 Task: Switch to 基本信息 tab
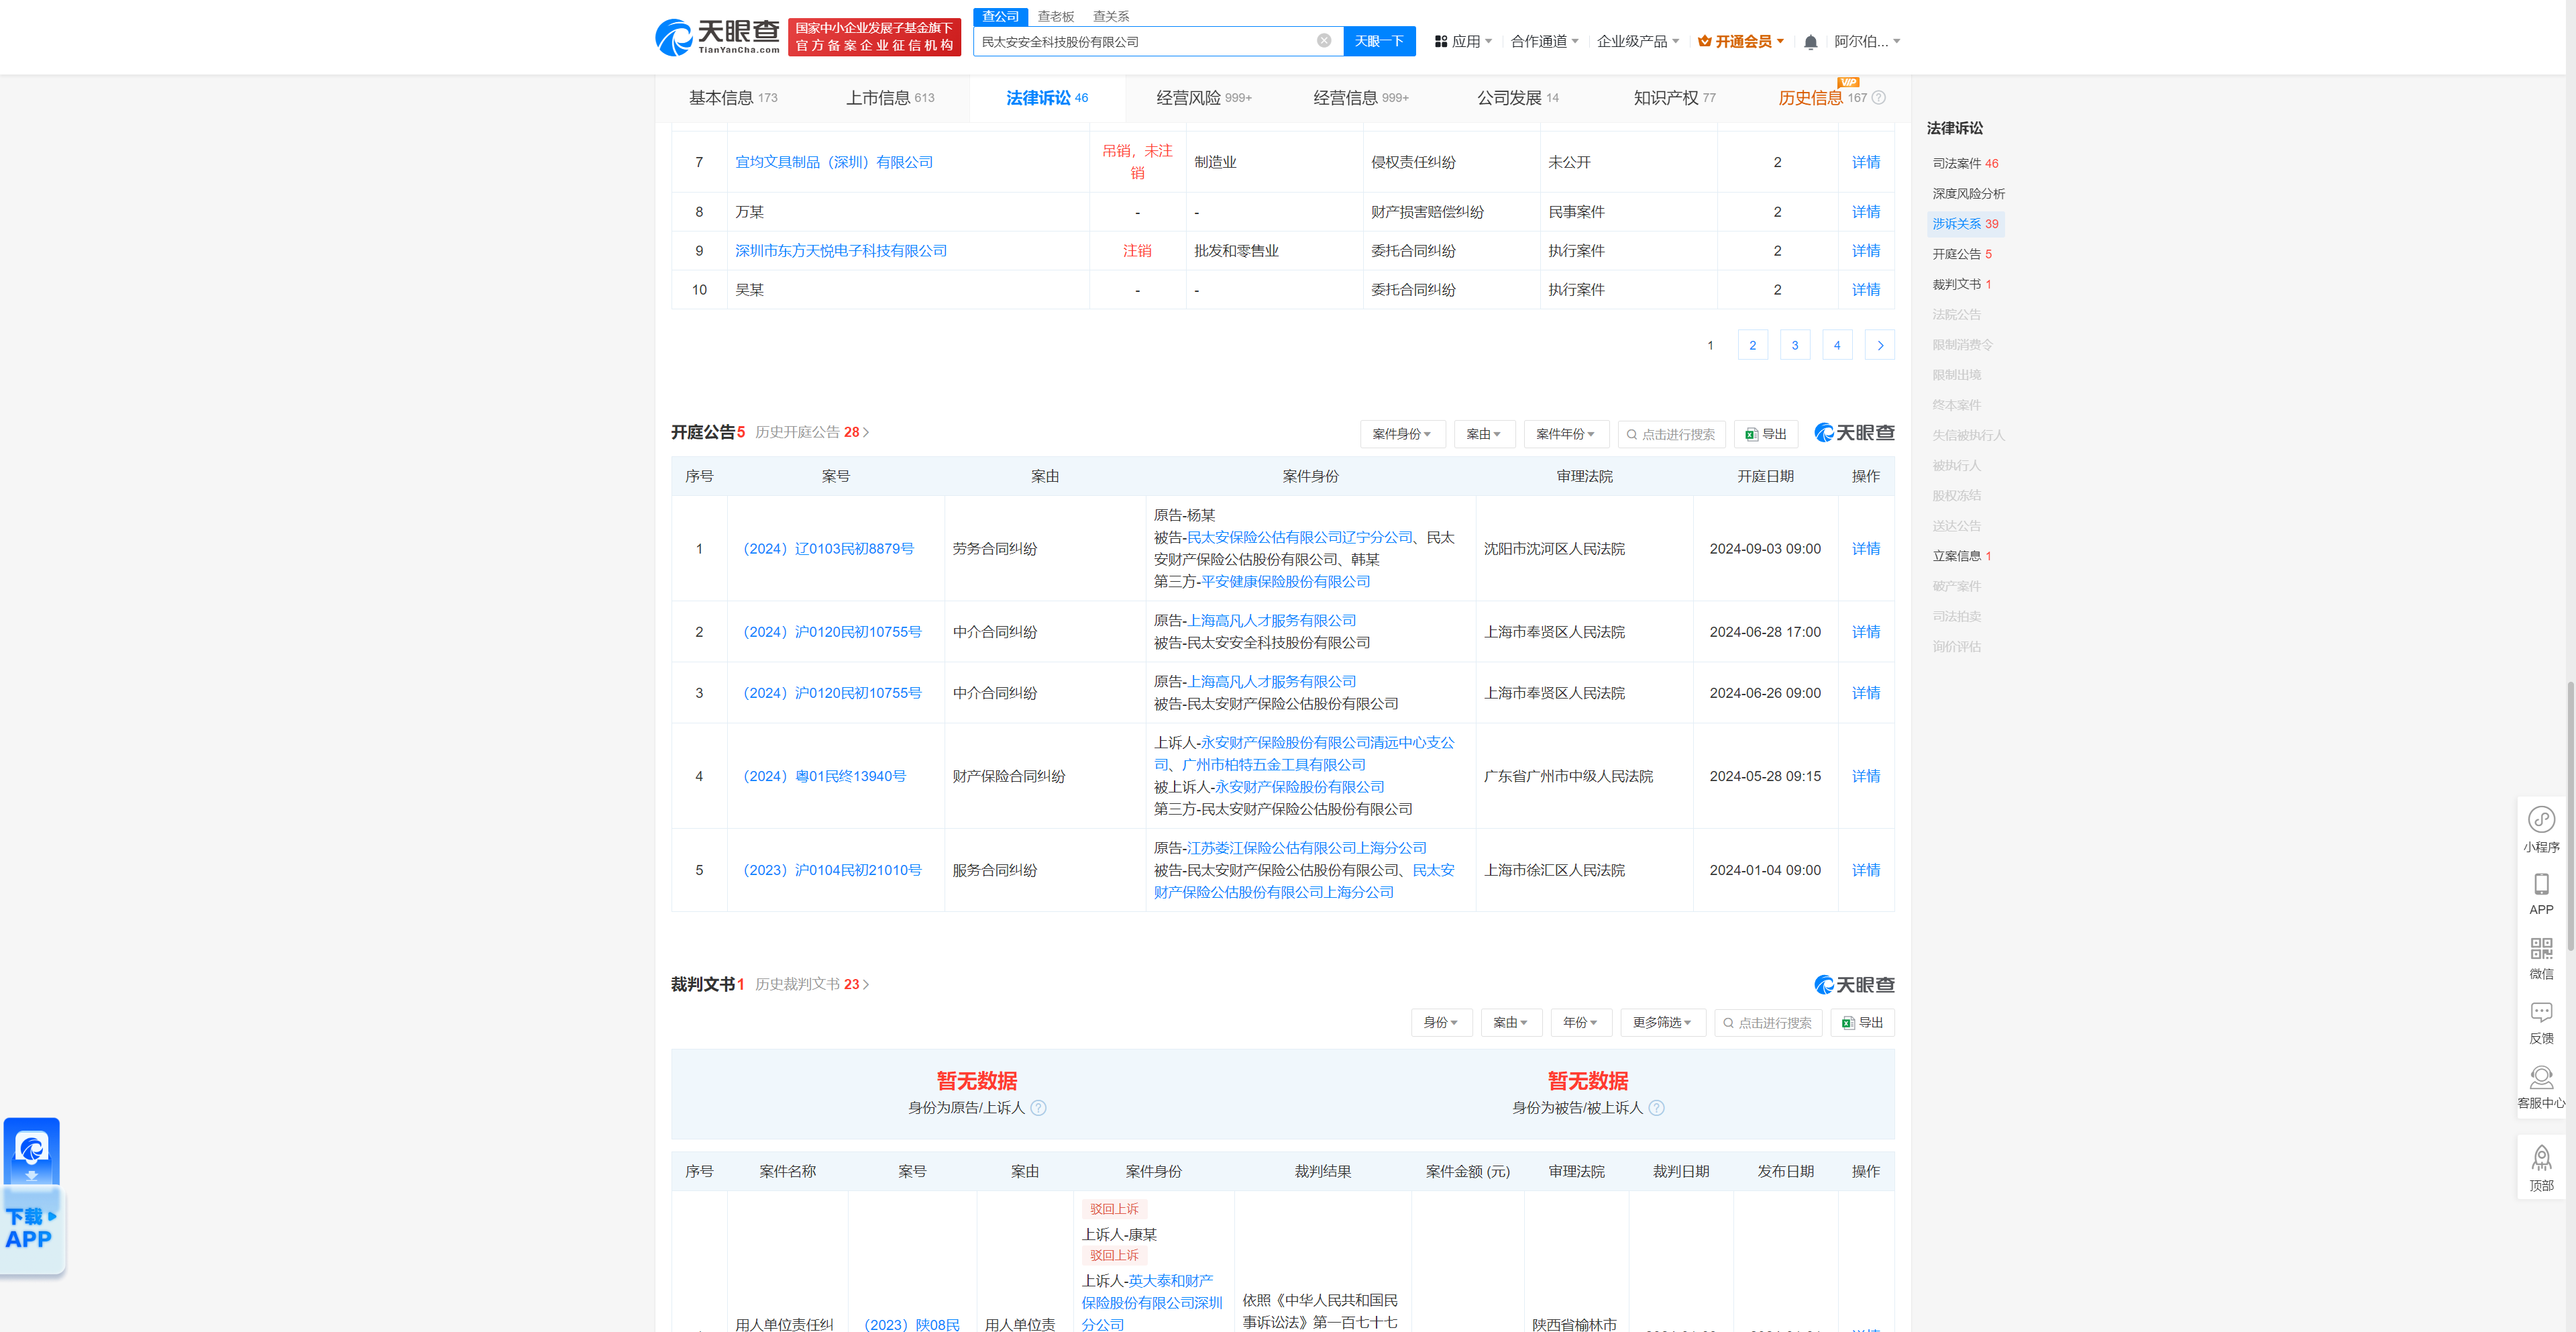(x=733, y=98)
